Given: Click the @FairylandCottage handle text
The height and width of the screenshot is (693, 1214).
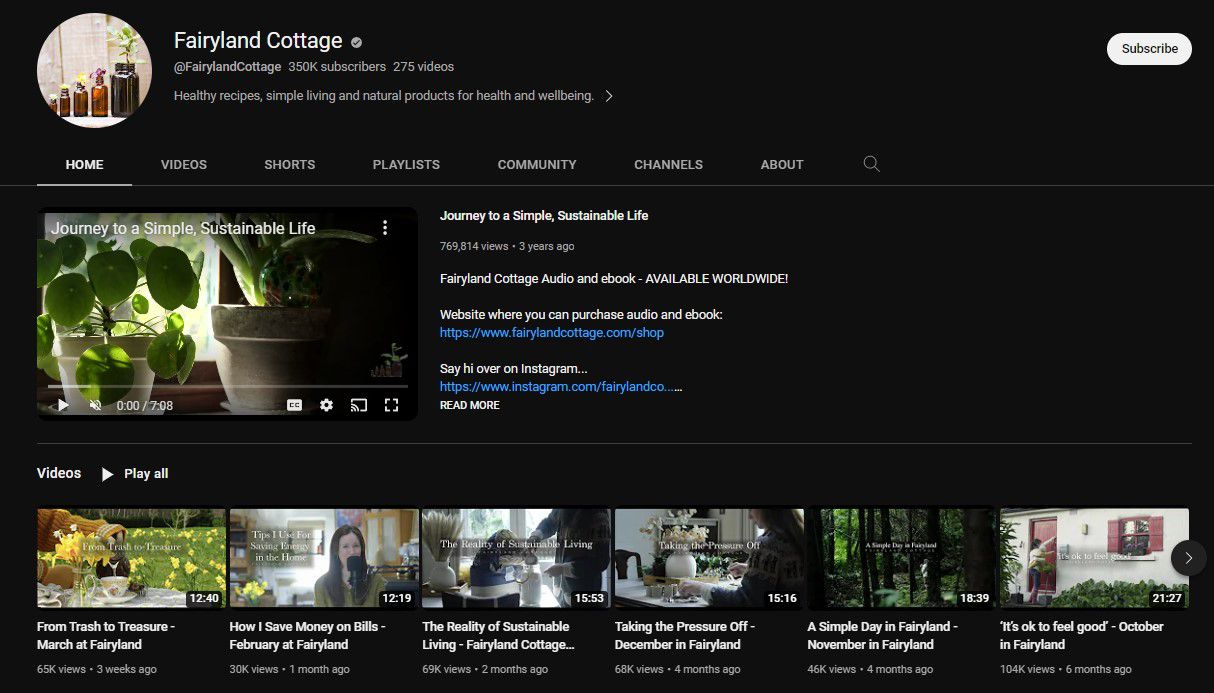Looking at the screenshot, I should (x=227, y=67).
